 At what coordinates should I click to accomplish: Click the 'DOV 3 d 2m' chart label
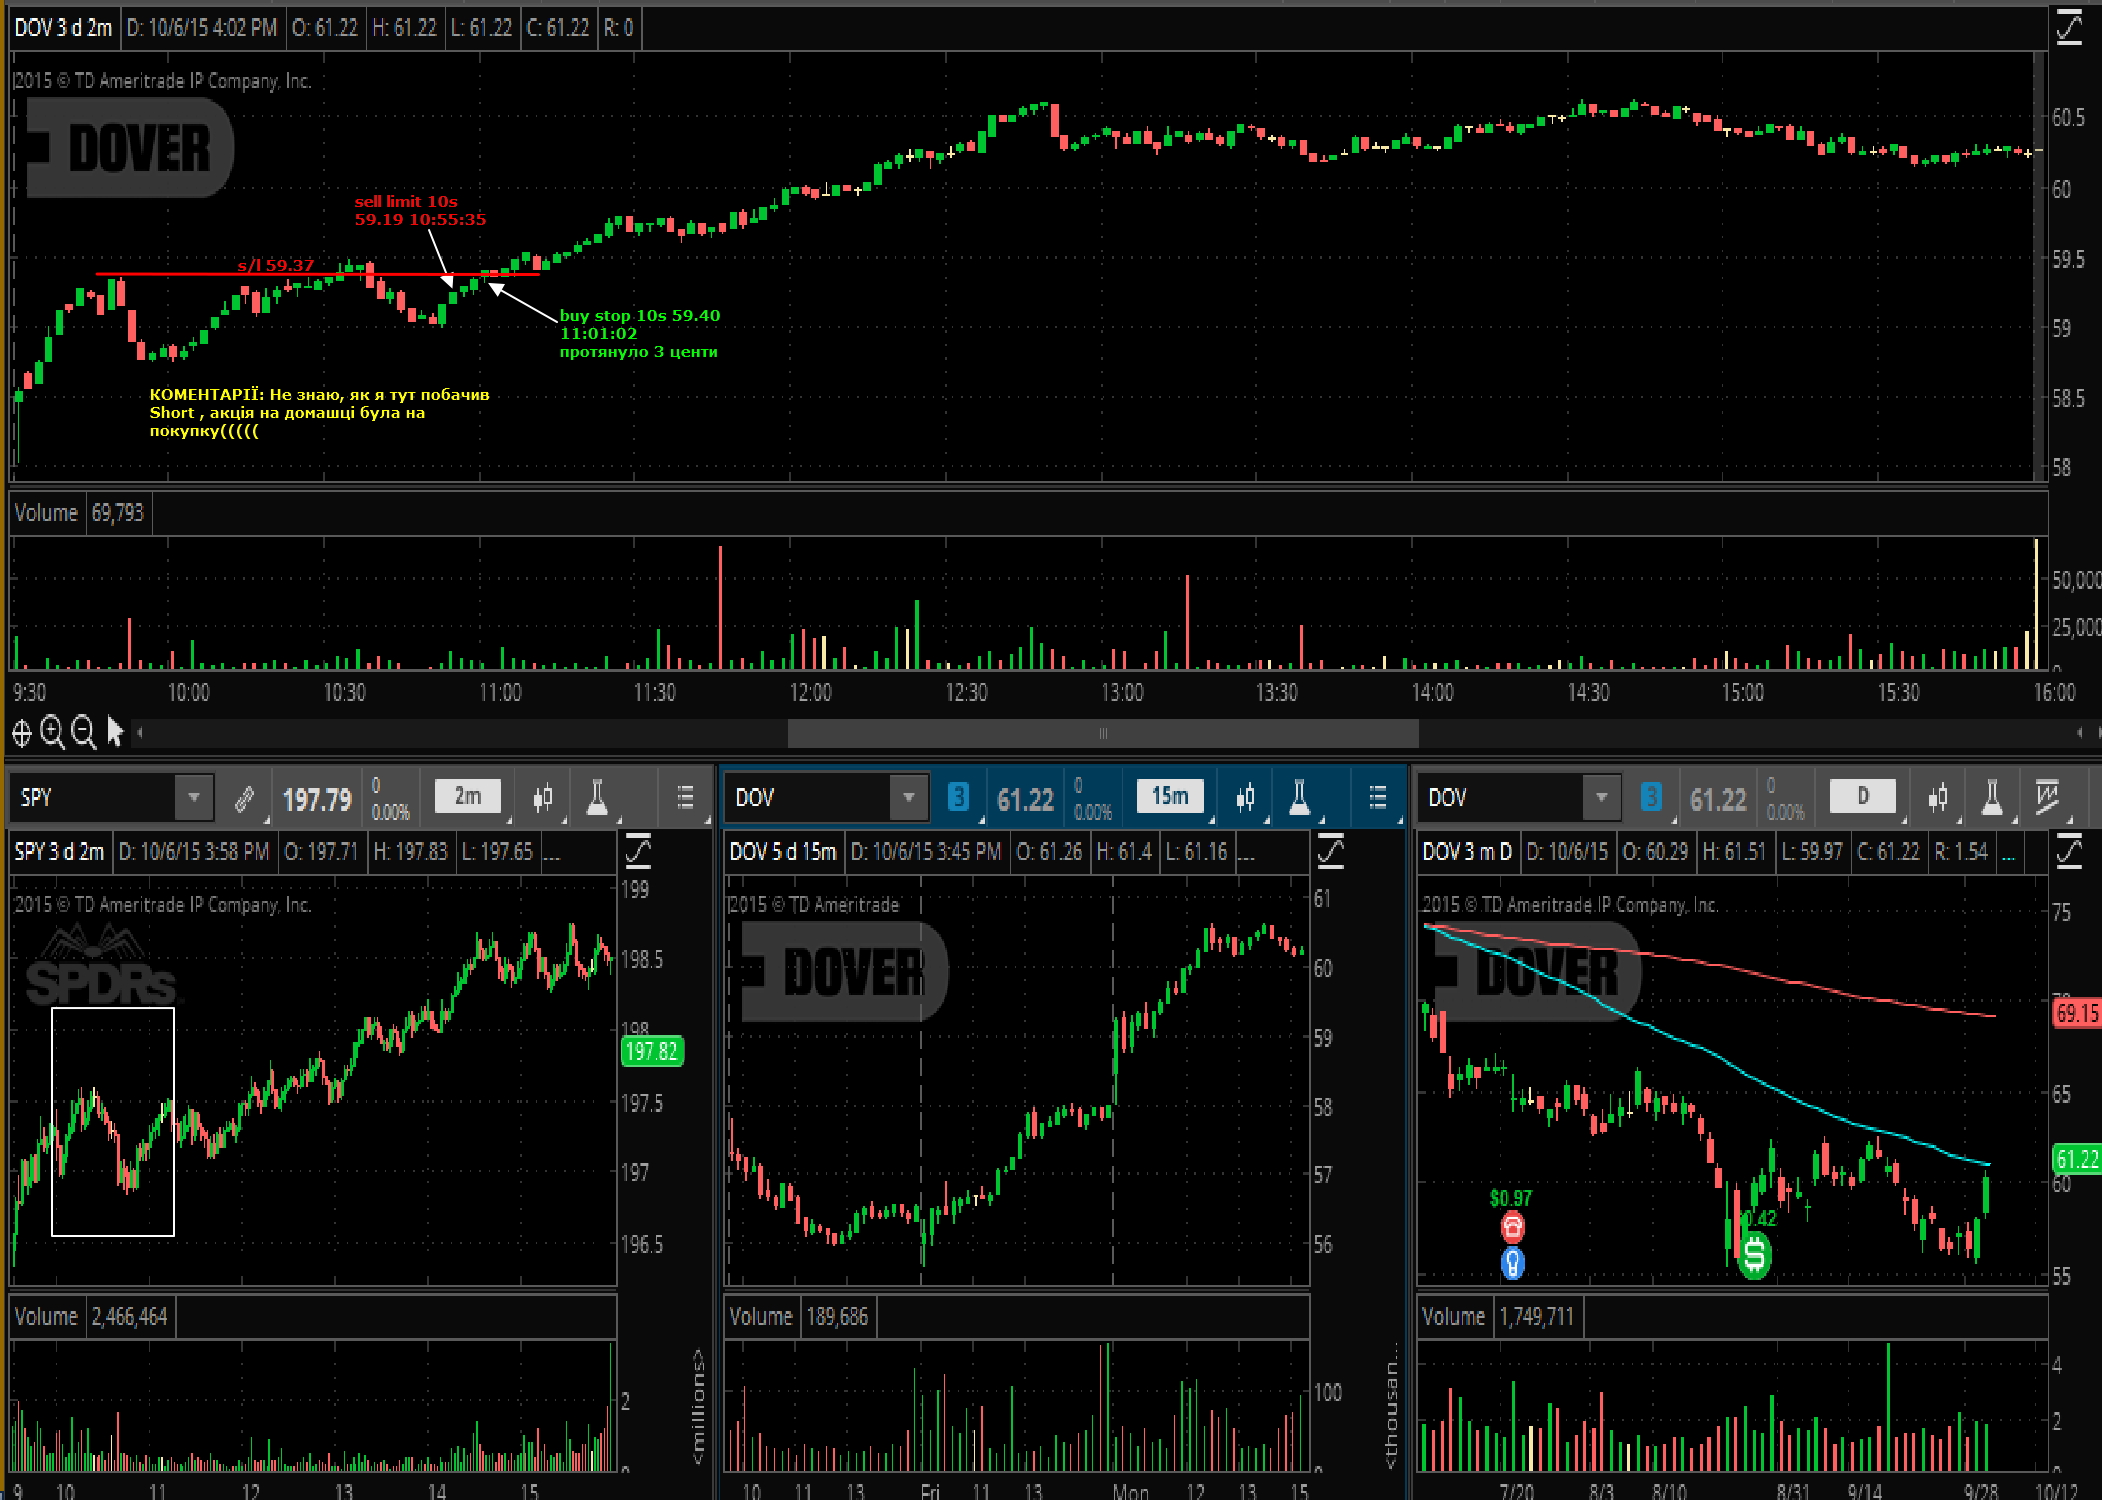tap(63, 28)
